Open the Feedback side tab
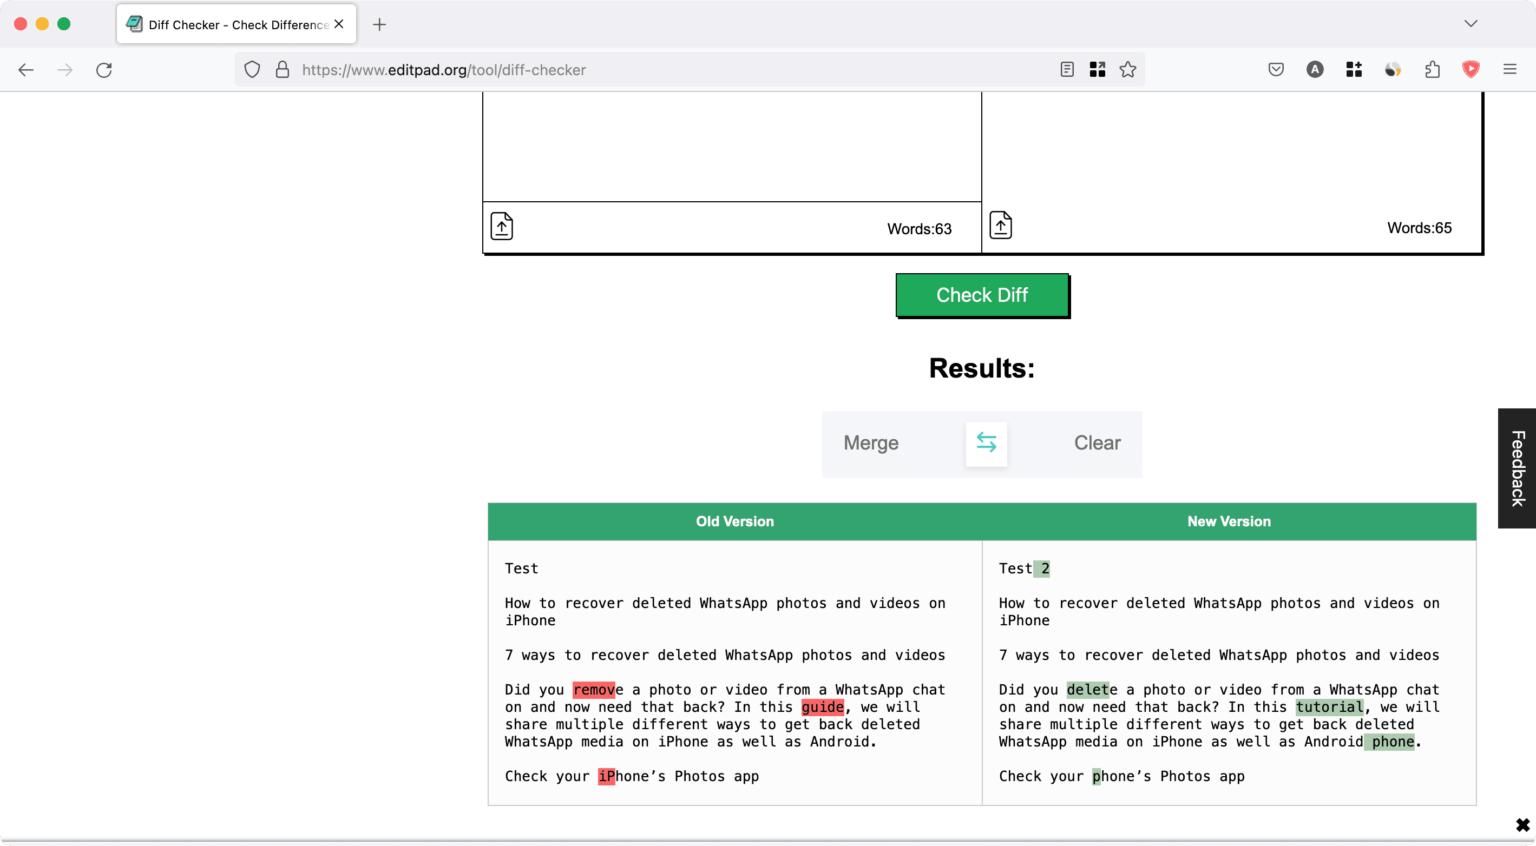 (1517, 468)
